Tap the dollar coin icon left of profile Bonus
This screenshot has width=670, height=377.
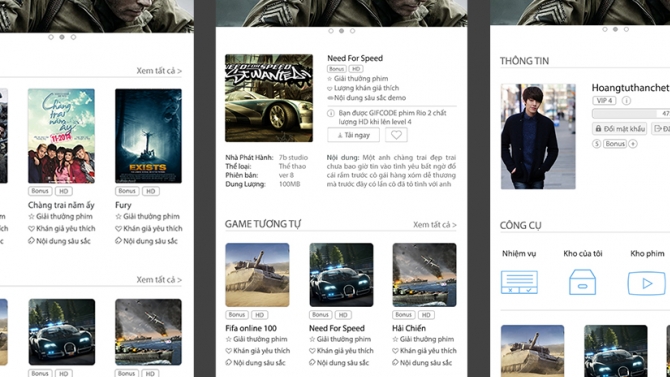(x=597, y=144)
